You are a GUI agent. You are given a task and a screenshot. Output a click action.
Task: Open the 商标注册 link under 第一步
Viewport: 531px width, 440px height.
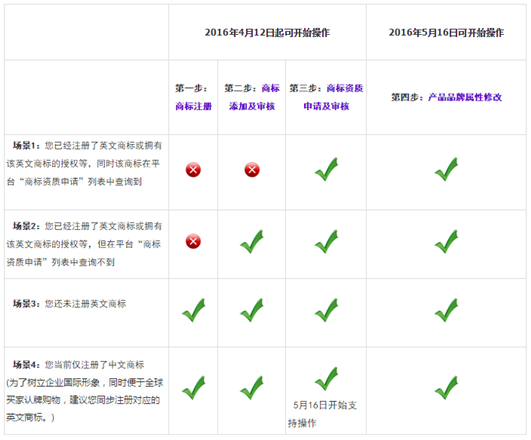[193, 106]
